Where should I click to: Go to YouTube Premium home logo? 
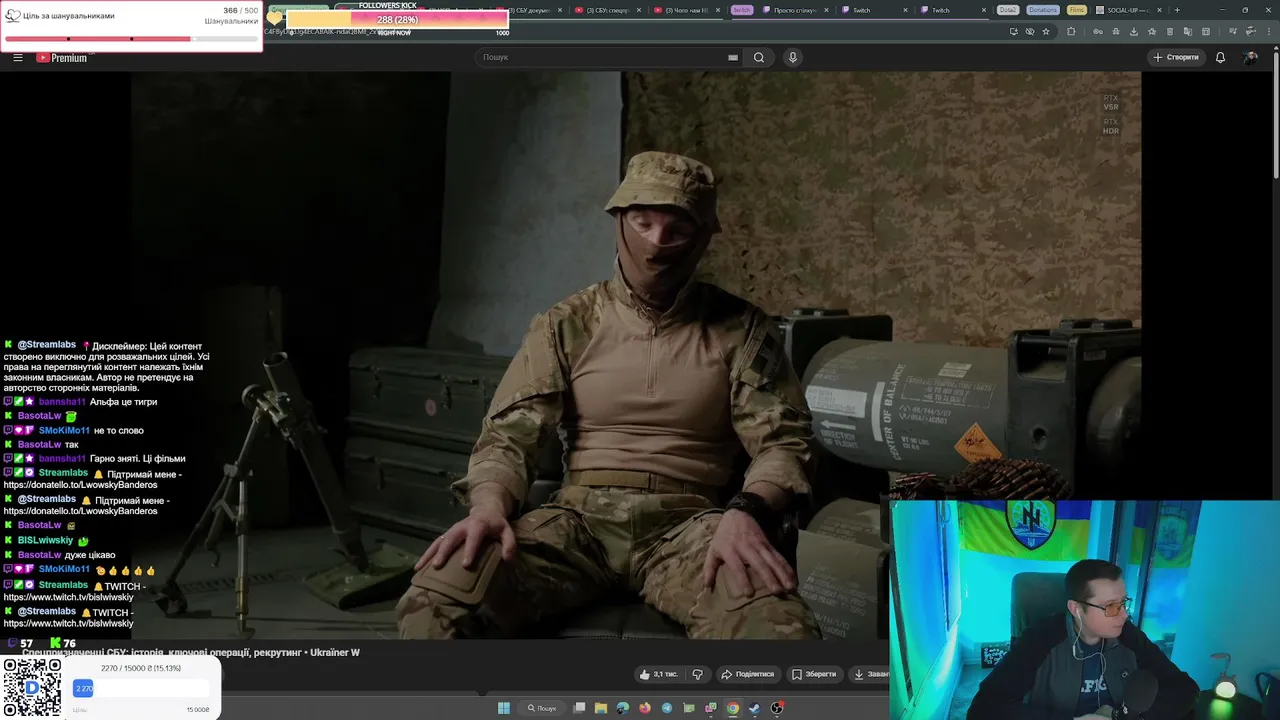click(62, 57)
